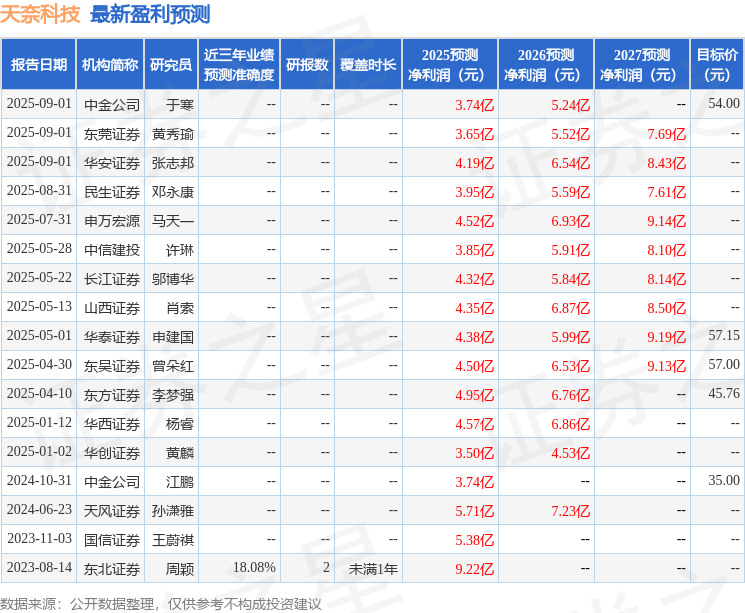This screenshot has height=613, width=745.
Task: Select the 申万宏源 institution cell
Action: pyautogui.click(x=111, y=220)
